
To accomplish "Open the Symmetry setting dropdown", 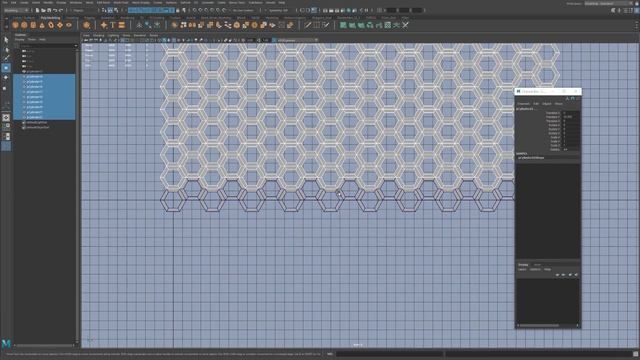I will (x=279, y=10).
